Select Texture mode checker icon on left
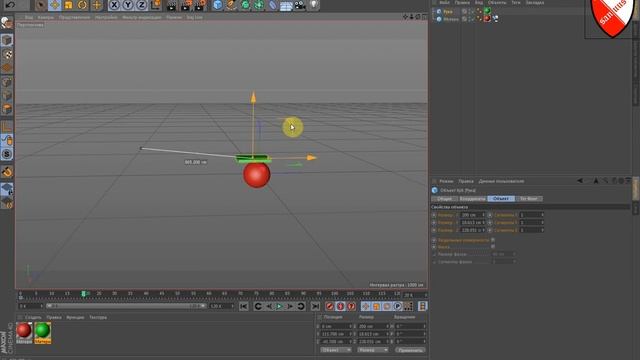The image size is (640, 360). pyautogui.click(x=7, y=54)
